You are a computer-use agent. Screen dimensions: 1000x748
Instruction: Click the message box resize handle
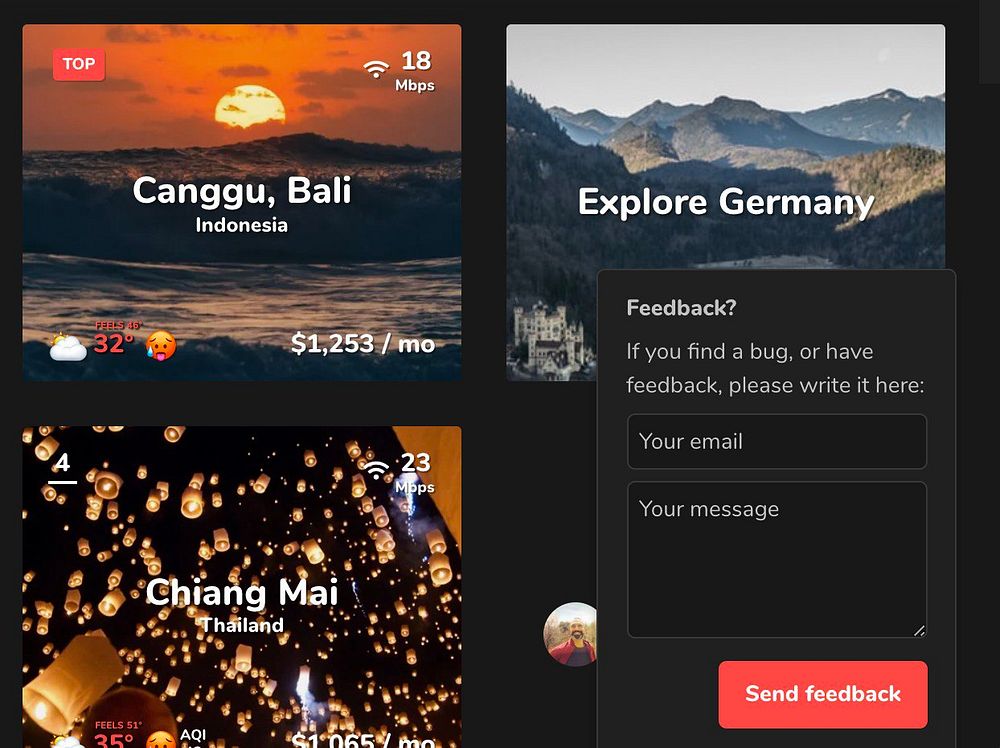pos(919,631)
